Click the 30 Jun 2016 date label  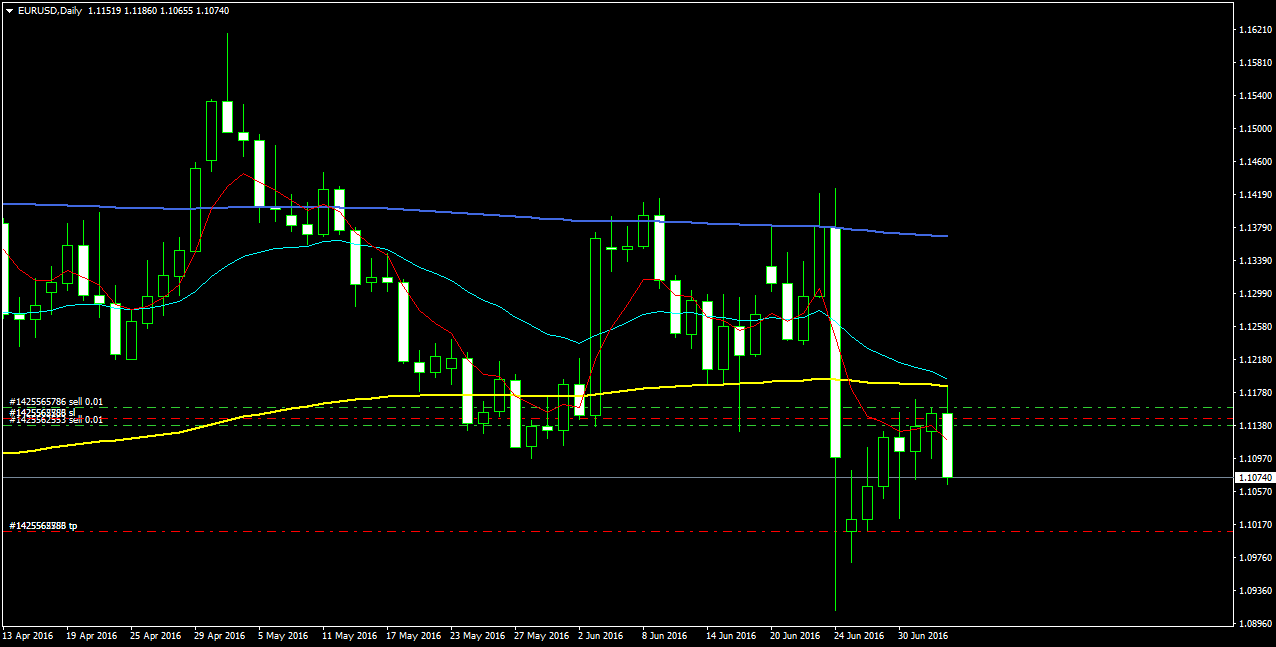point(924,636)
